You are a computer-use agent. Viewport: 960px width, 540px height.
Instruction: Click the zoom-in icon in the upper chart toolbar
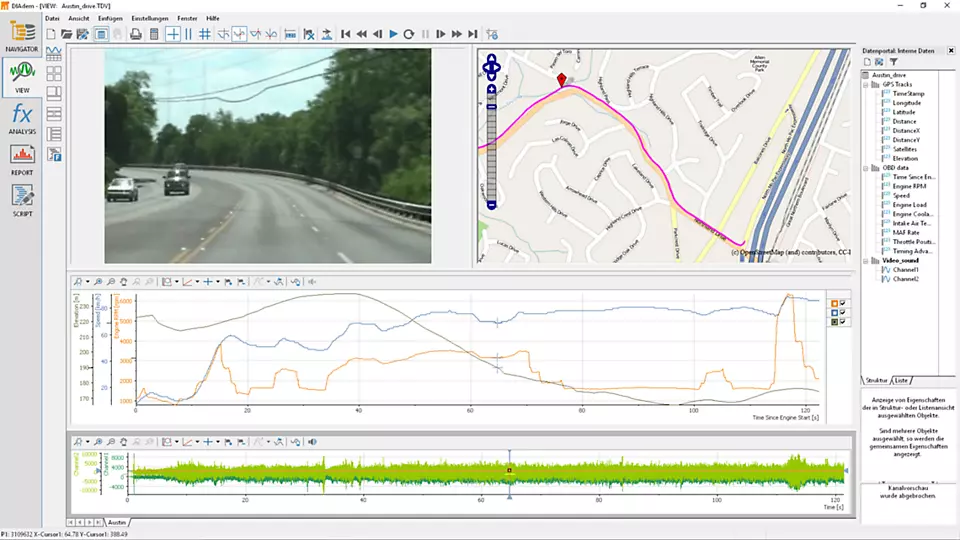[x=98, y=282]
